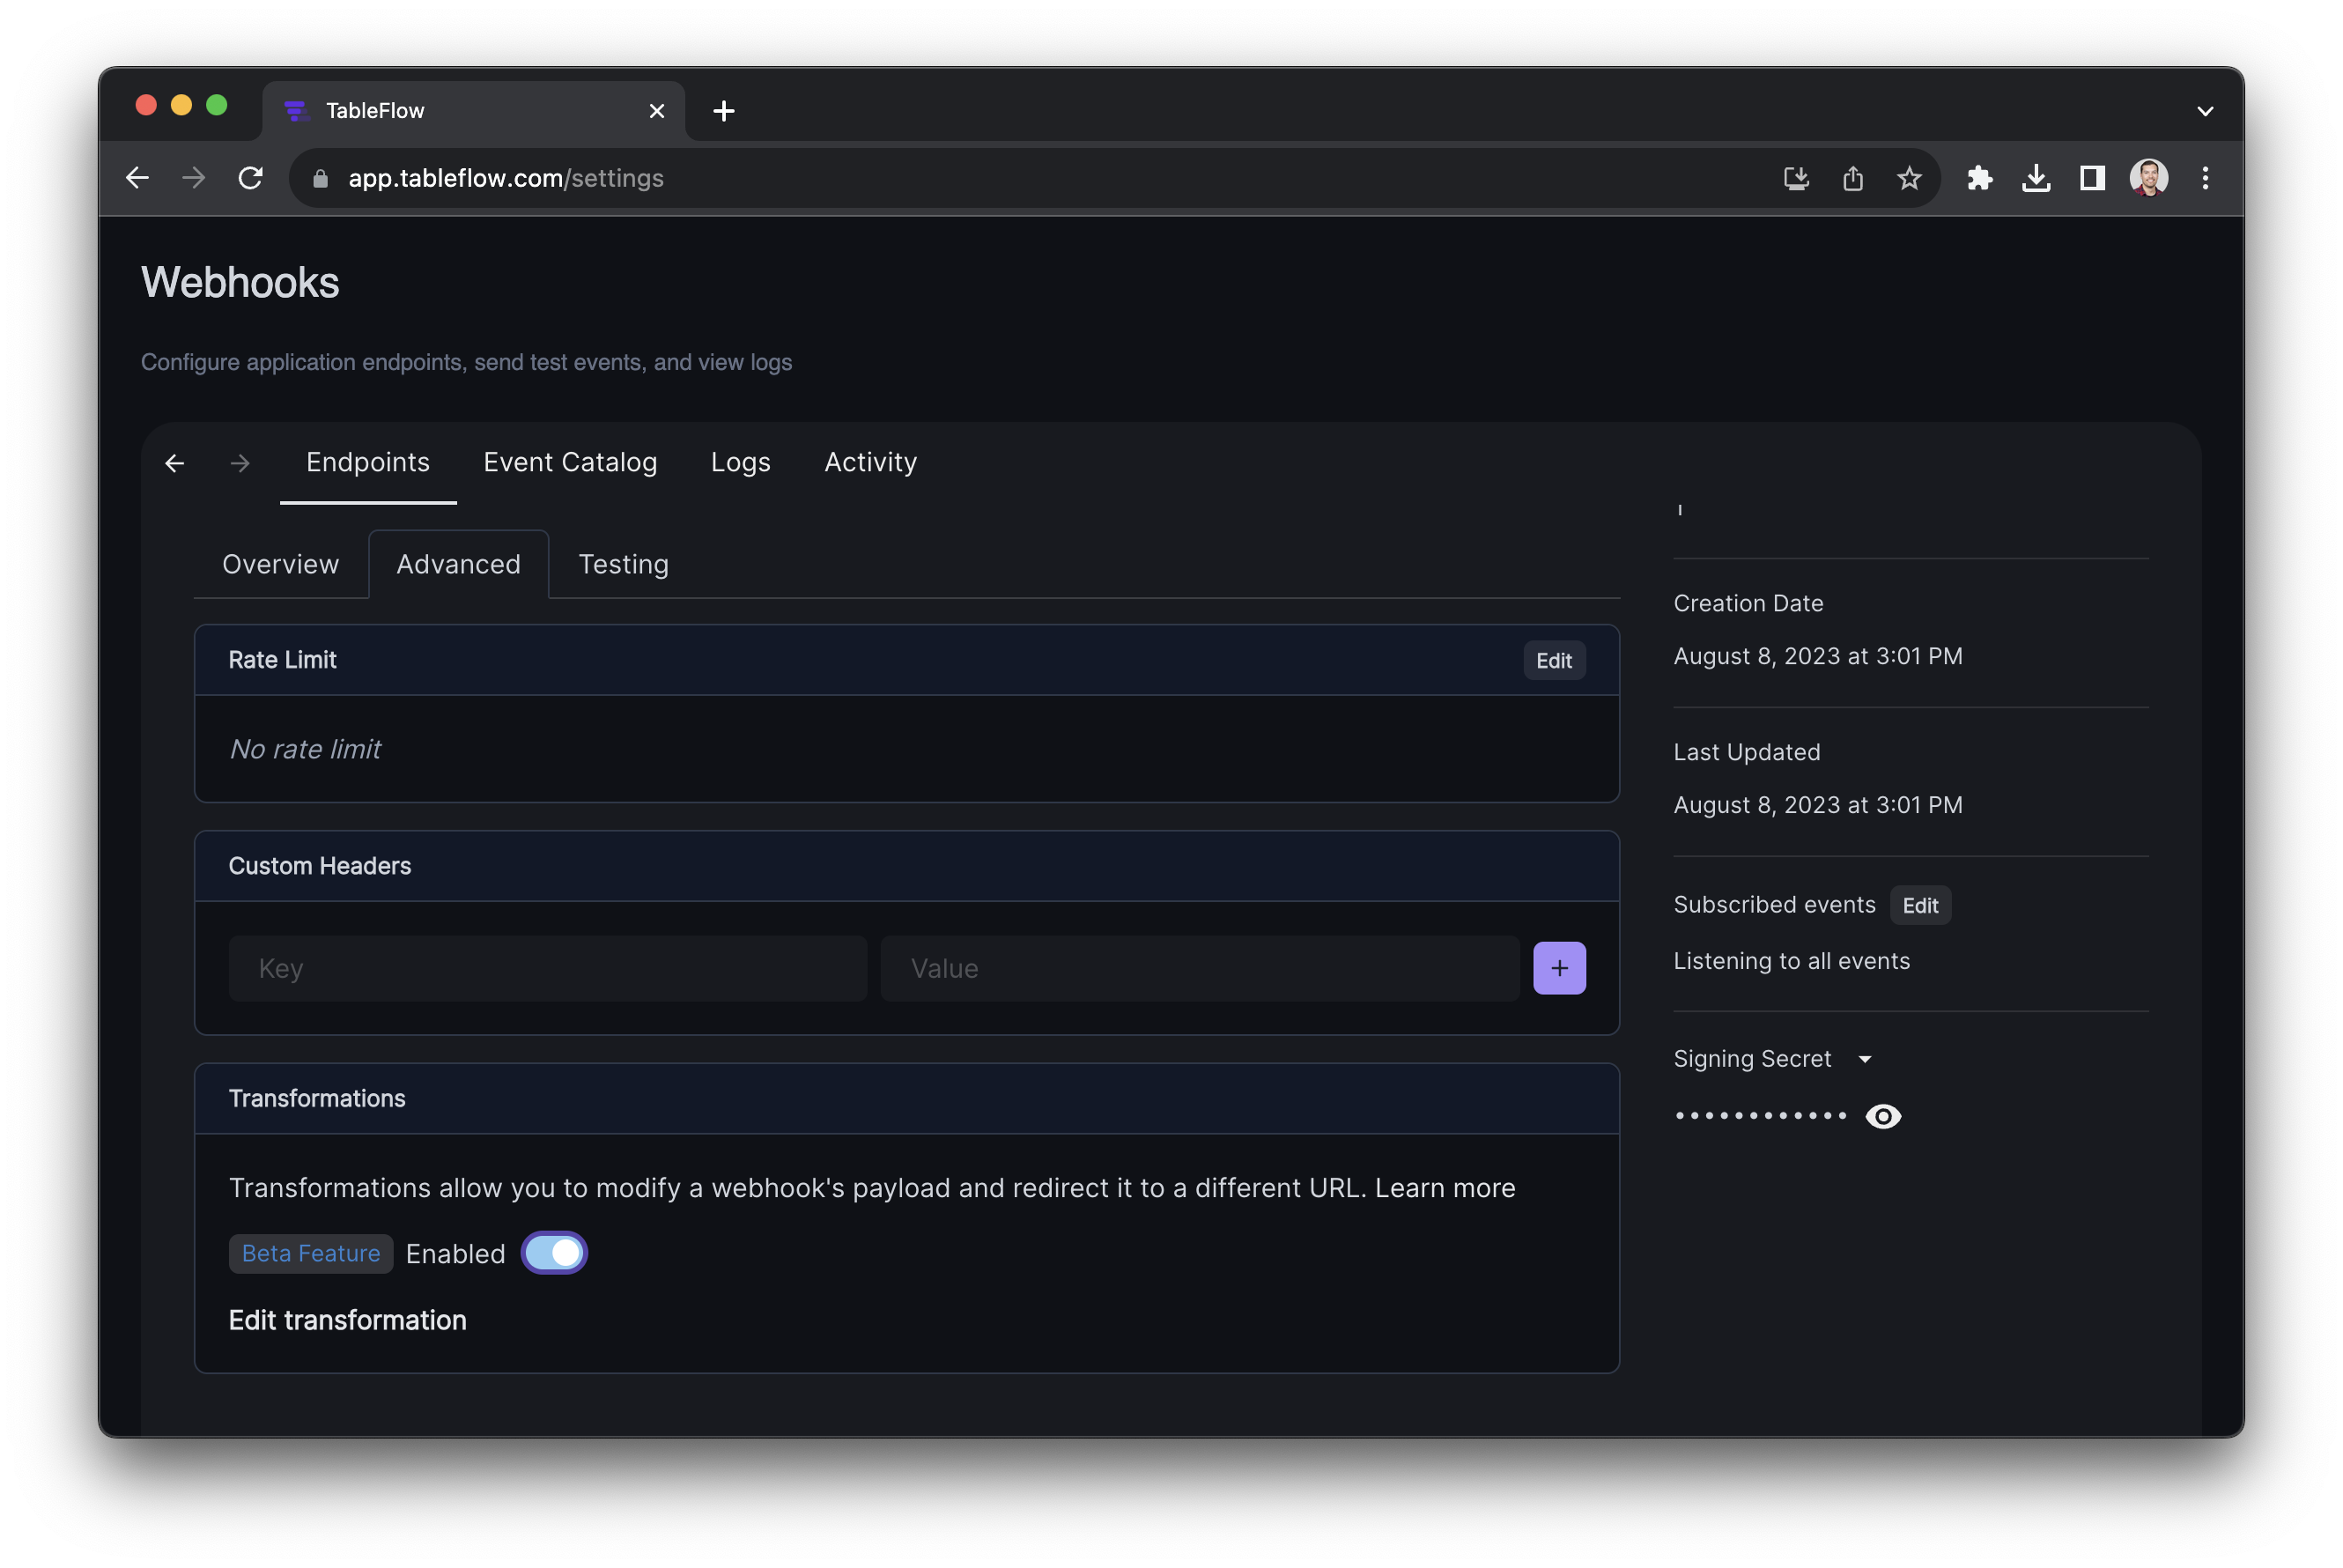Click the share page icon
The height and width of the screenshot is (1568, 2343).
[1853, 178]
